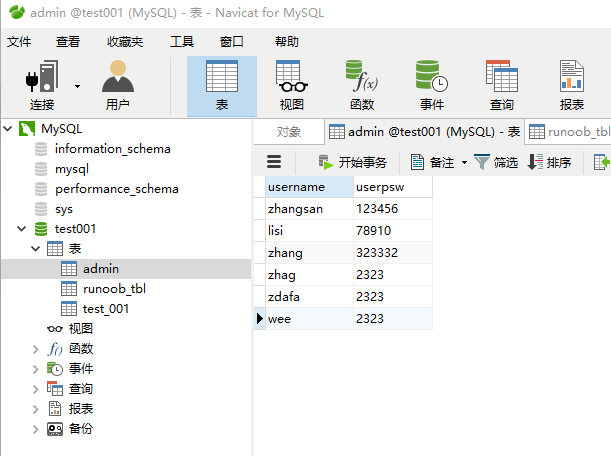This screenshot has height=456, width=611.
Task: Click the import/export icon after 排序
Action: [602, 162]
